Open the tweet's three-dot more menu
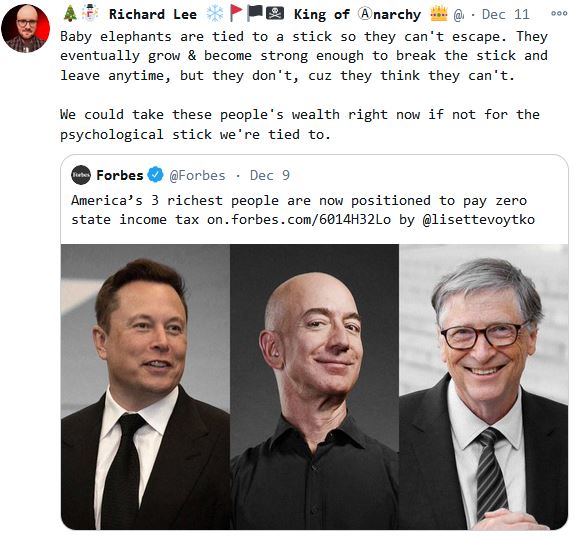Viewport: 576px width, 537px height. tap(559, 14)
